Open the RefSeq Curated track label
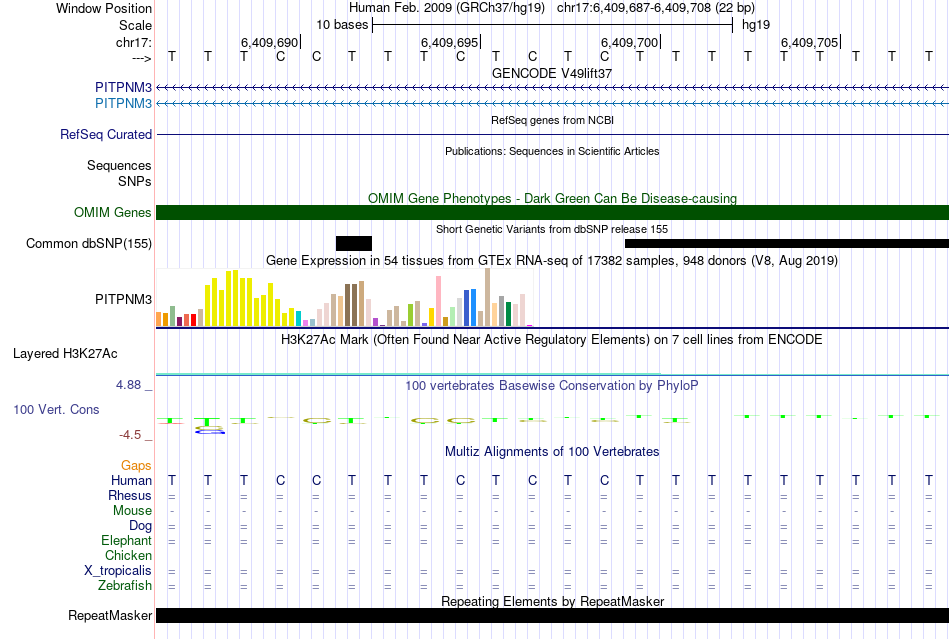Screen dimensions: 950x639 106,134
